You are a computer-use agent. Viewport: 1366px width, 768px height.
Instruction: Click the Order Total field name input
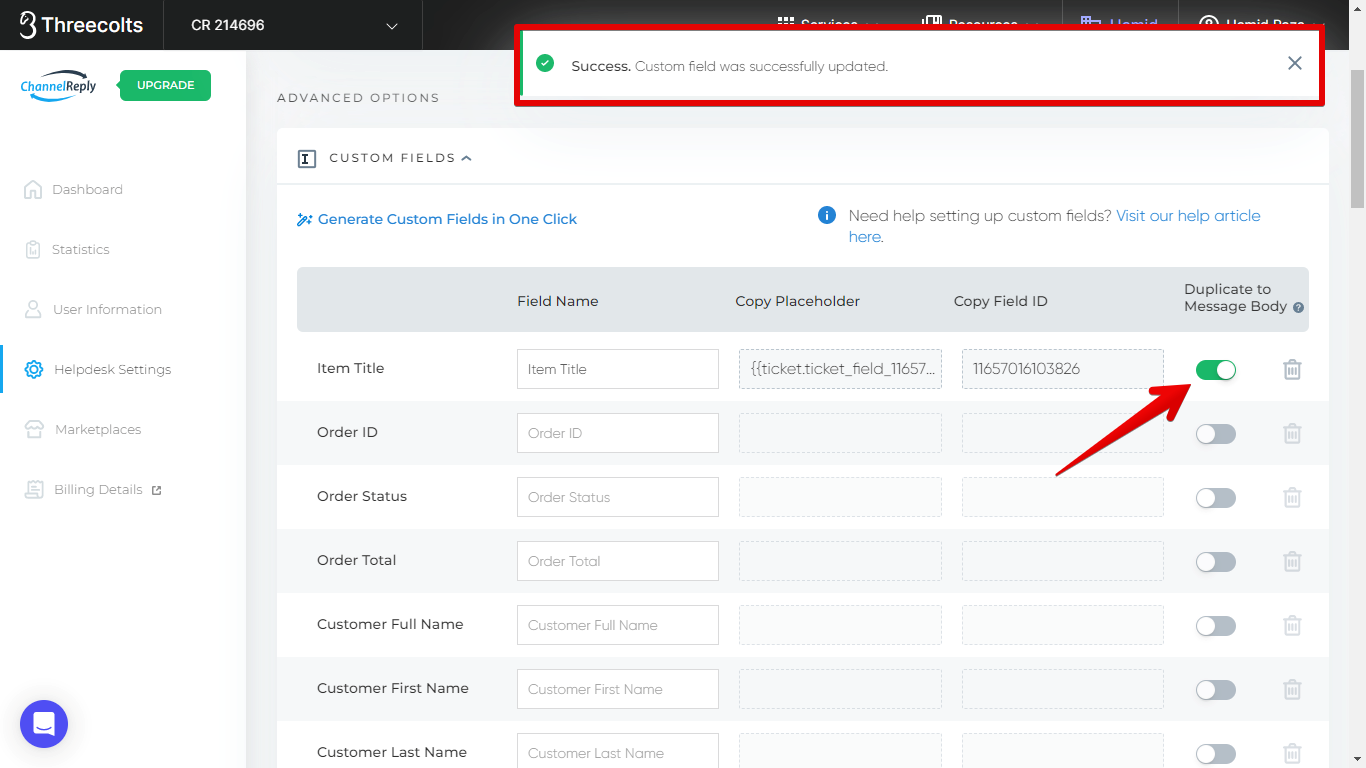[x=618, y=561]
